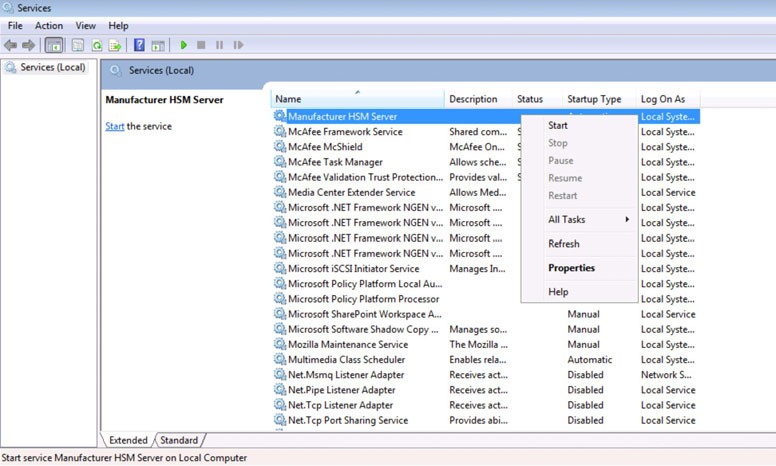Image resolution: width=776 pixels, height=466 pixels.
Task: Click the blue Help toolbar icon
Action: (140, 45)
